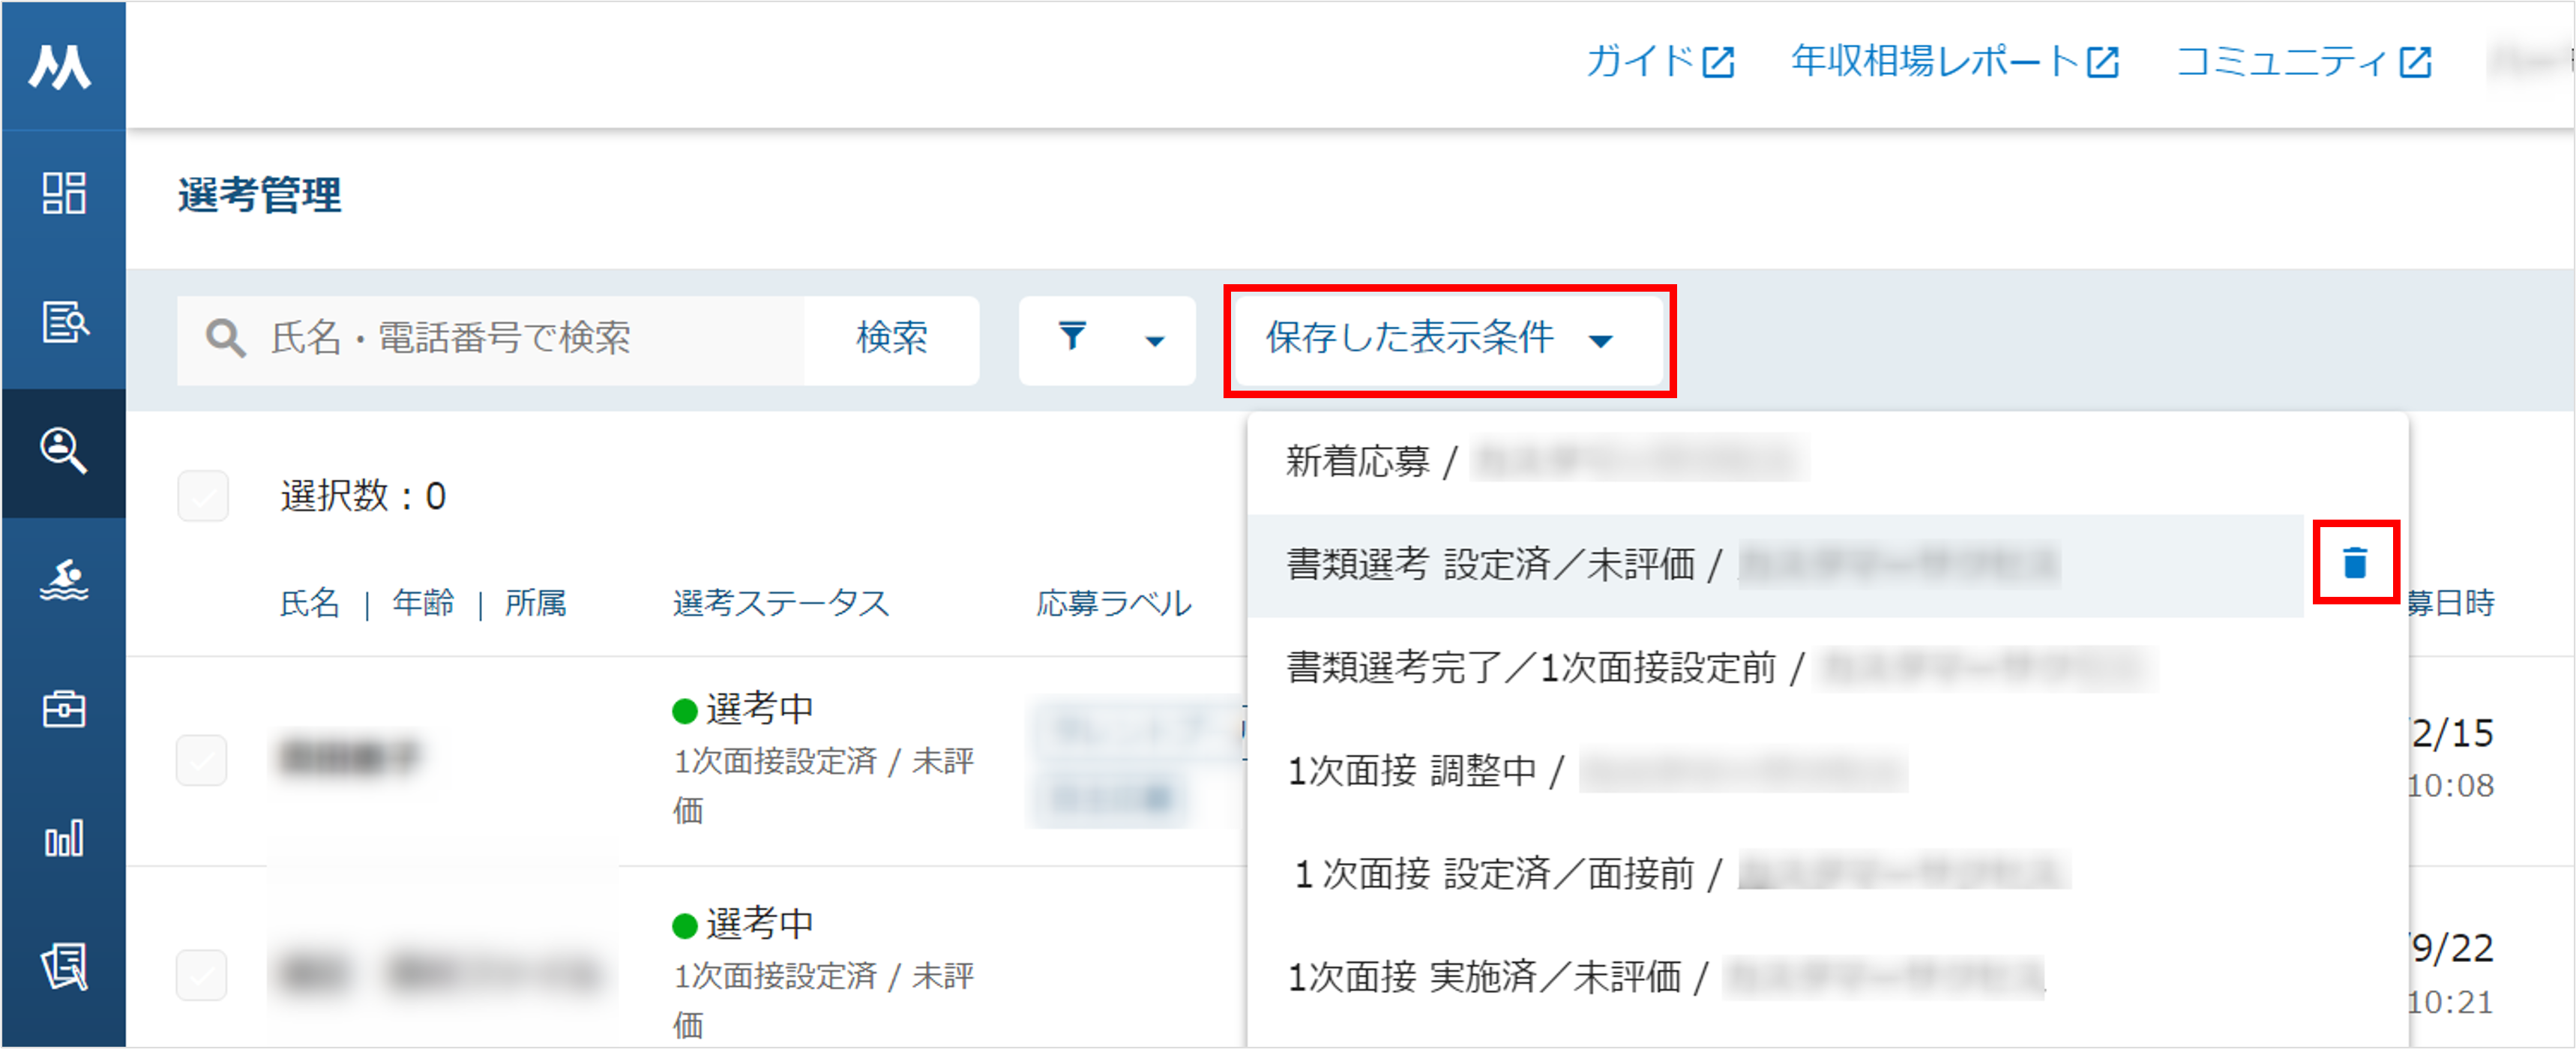Screen dimensions: 2576x1049
Task: Click the app logo at top left
Action: tap(60, 66)
